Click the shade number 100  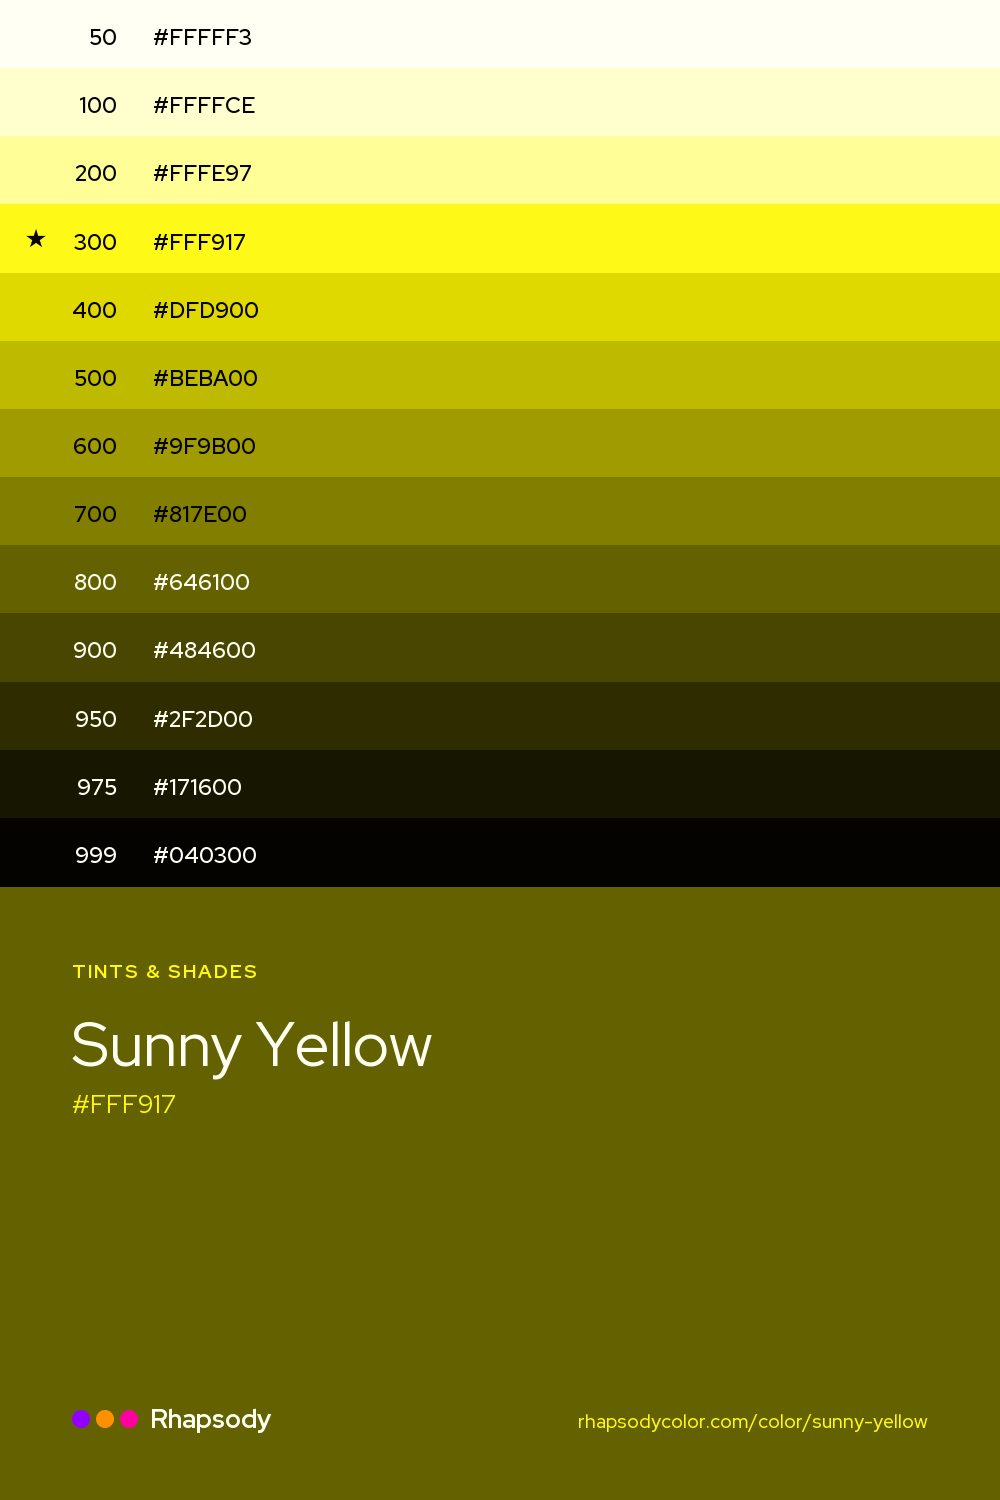[x=98, y=105]
